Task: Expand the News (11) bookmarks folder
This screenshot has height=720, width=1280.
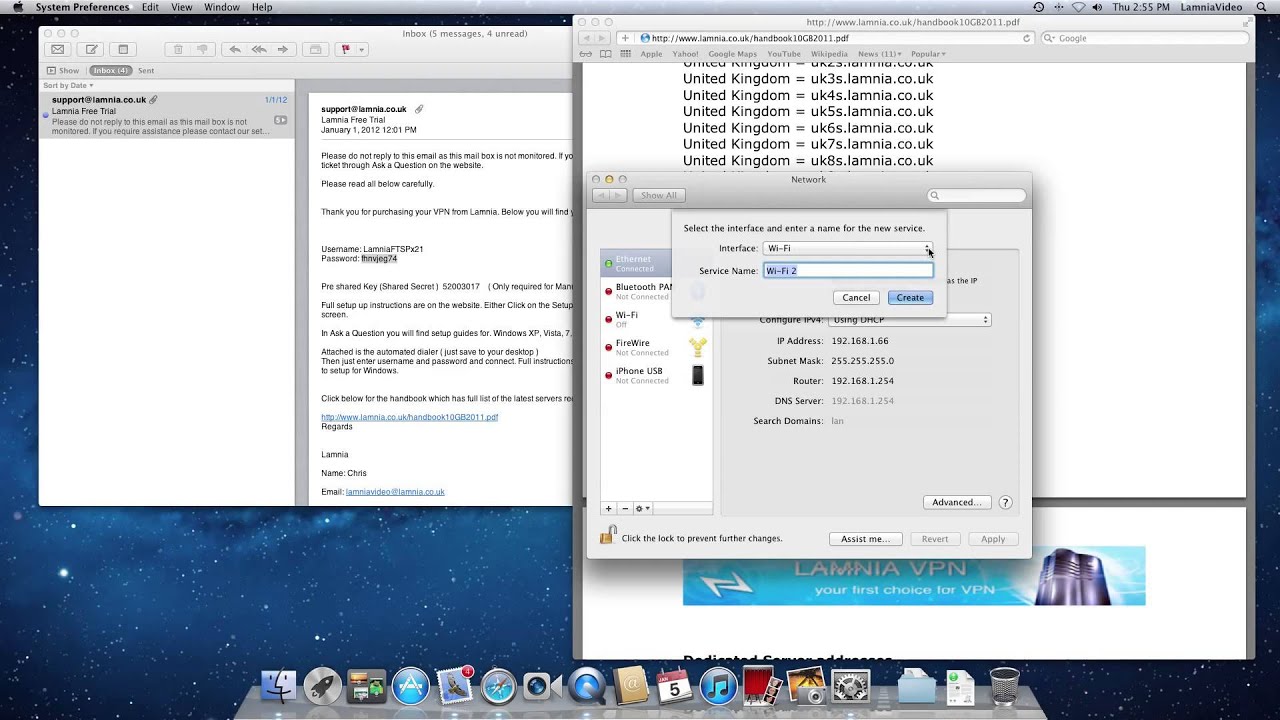Action: 879,54
